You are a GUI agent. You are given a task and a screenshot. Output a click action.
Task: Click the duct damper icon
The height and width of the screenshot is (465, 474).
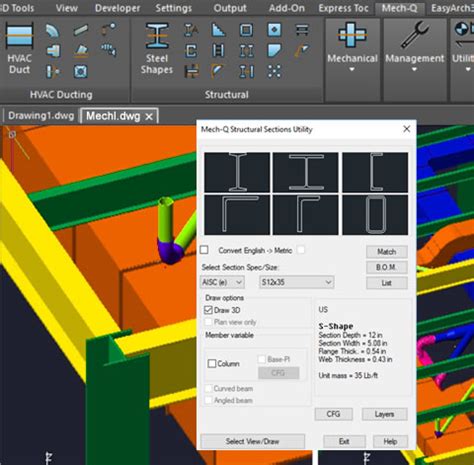[x=53, y=71]
